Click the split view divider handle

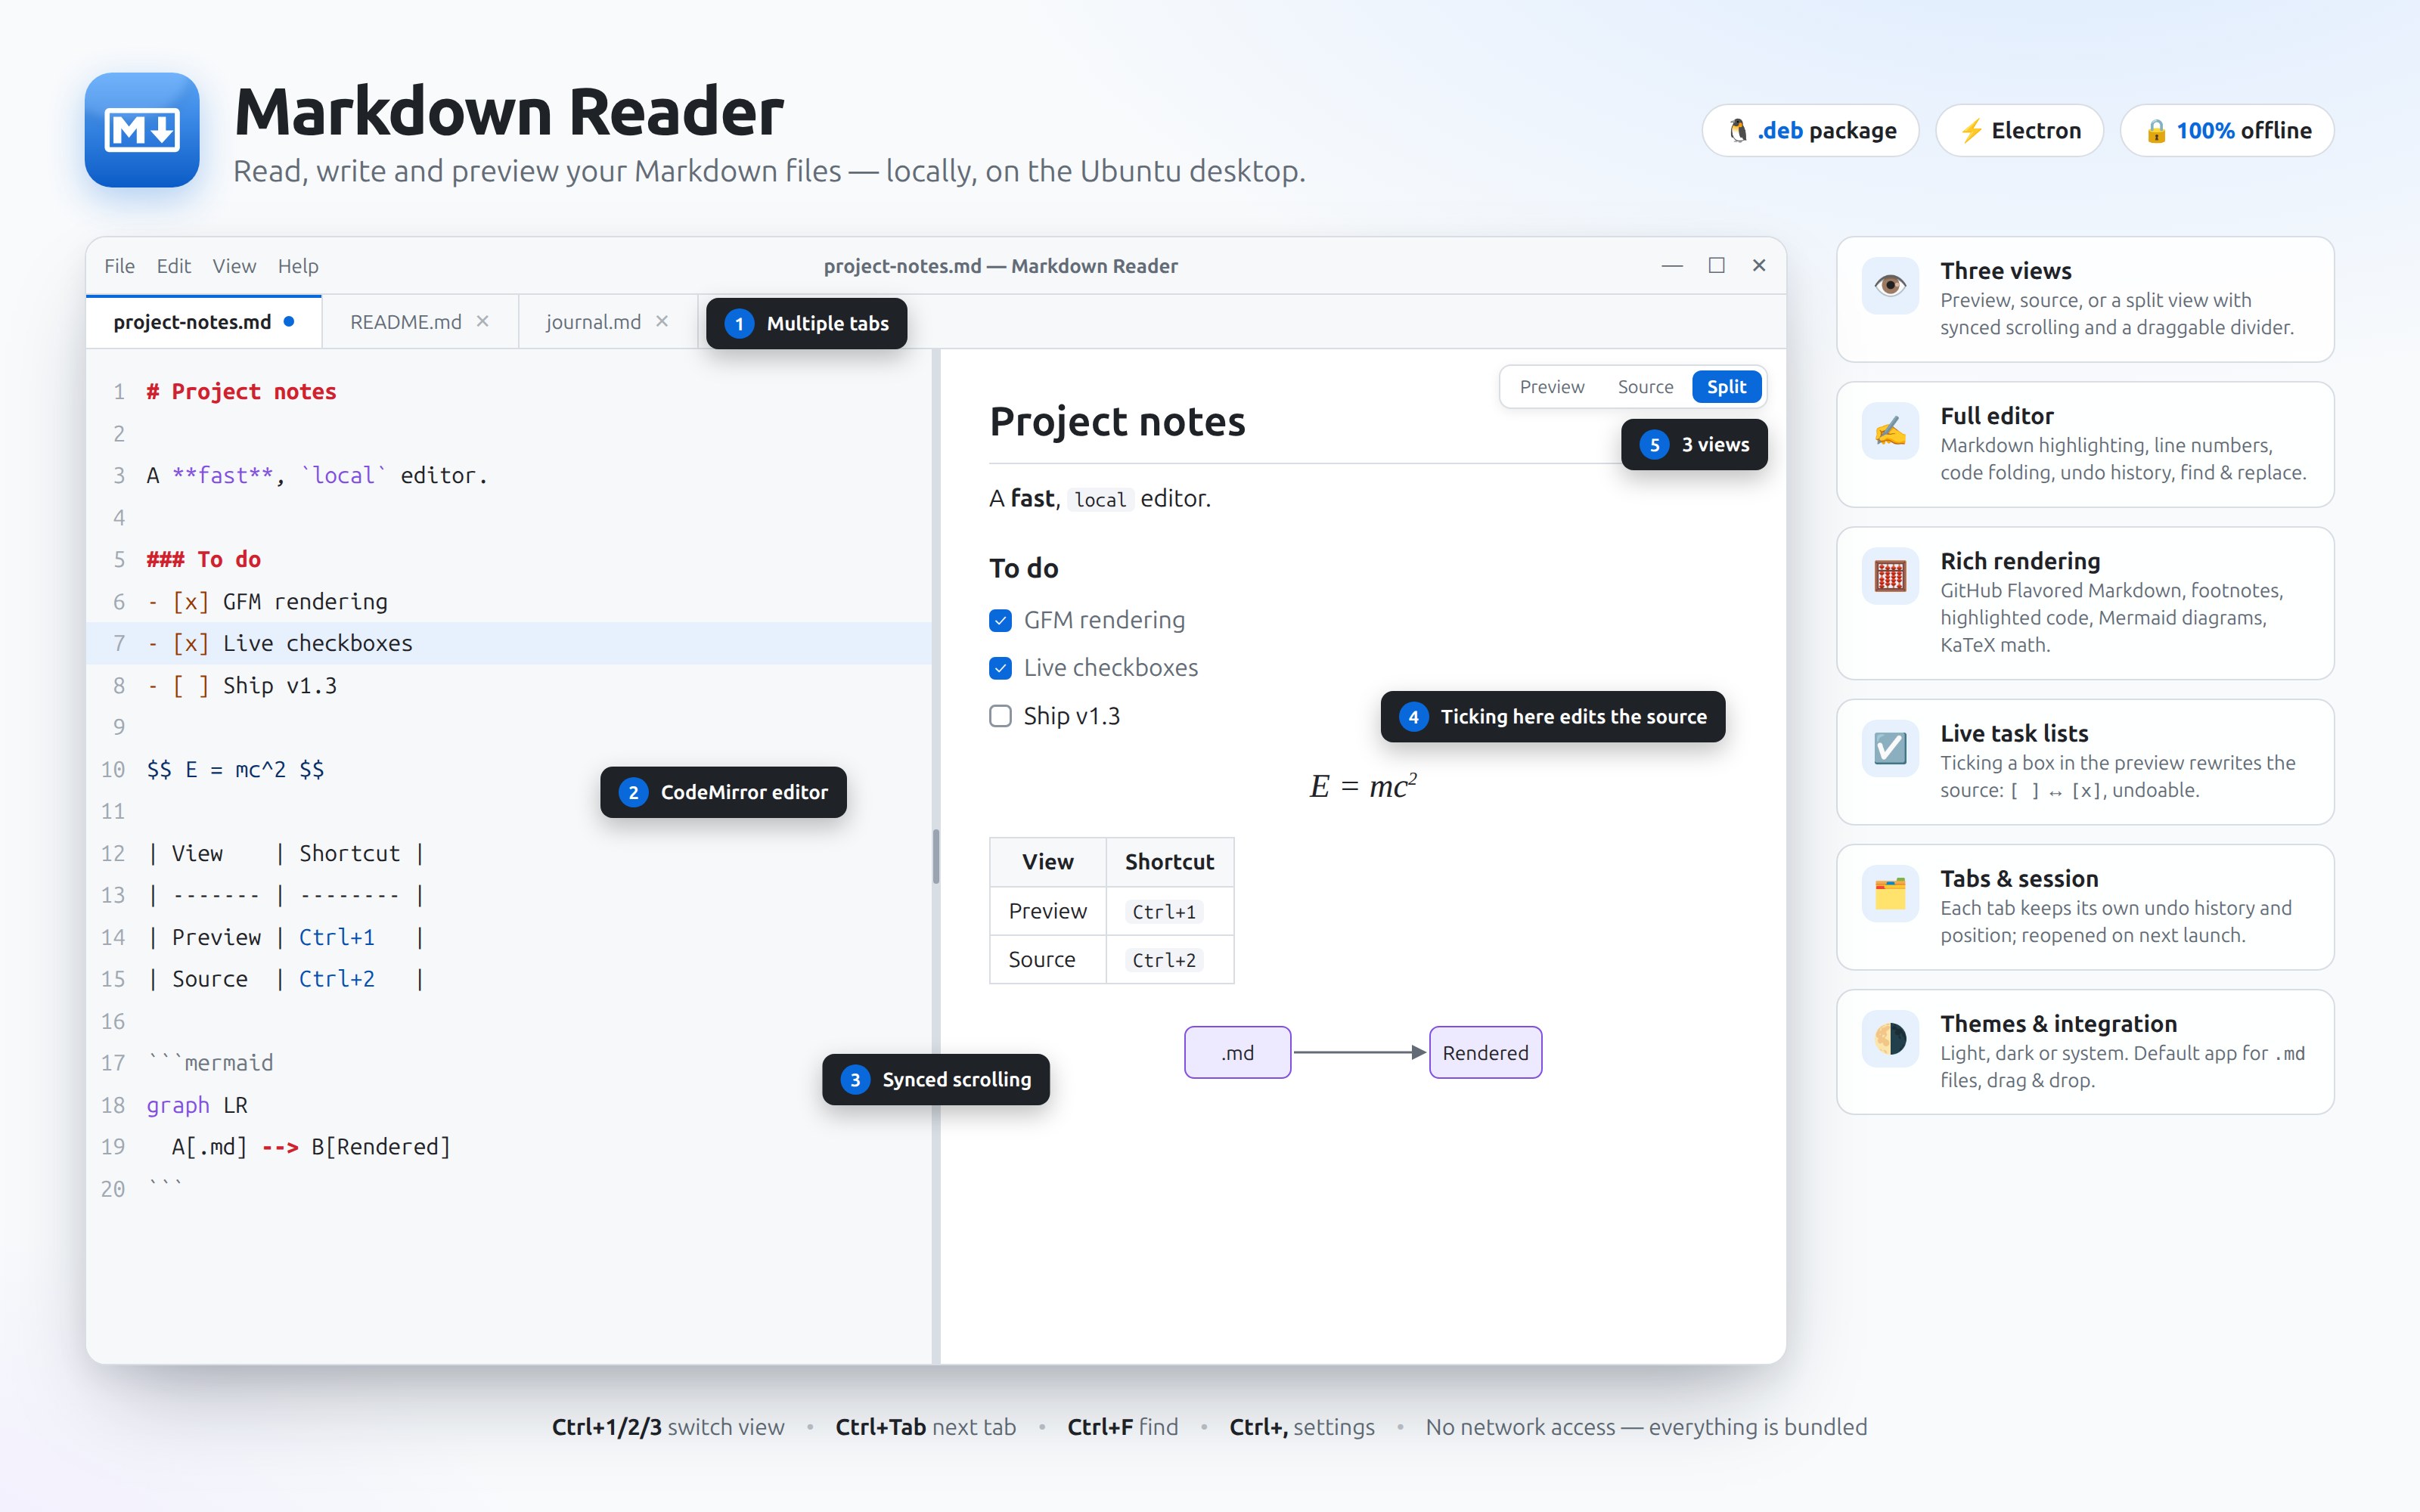click(x=936, y=856)
